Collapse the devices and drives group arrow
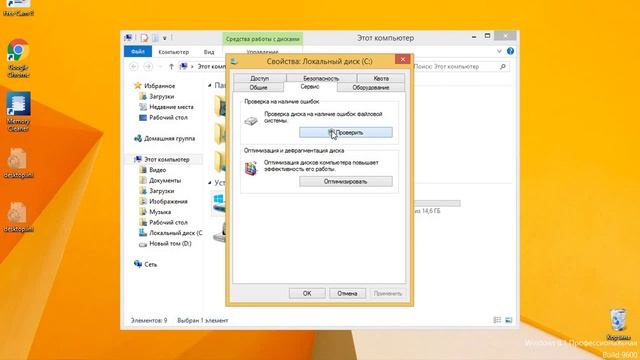The width and height of the screenshot is (640, 360). [x=210, y=182]
